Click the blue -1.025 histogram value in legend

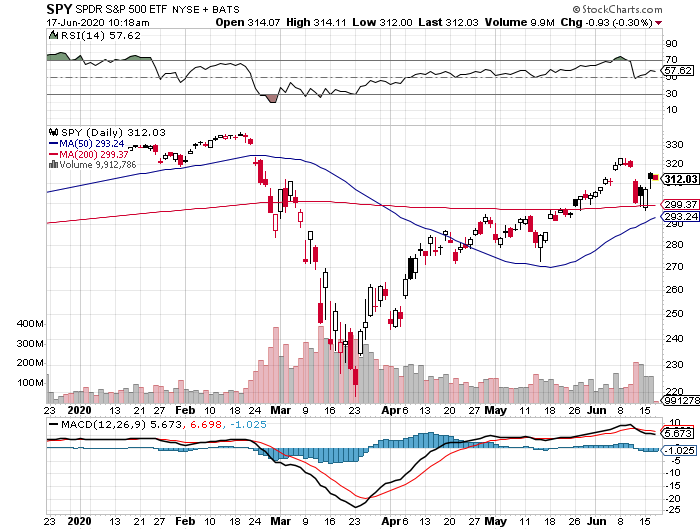(248, 424)
